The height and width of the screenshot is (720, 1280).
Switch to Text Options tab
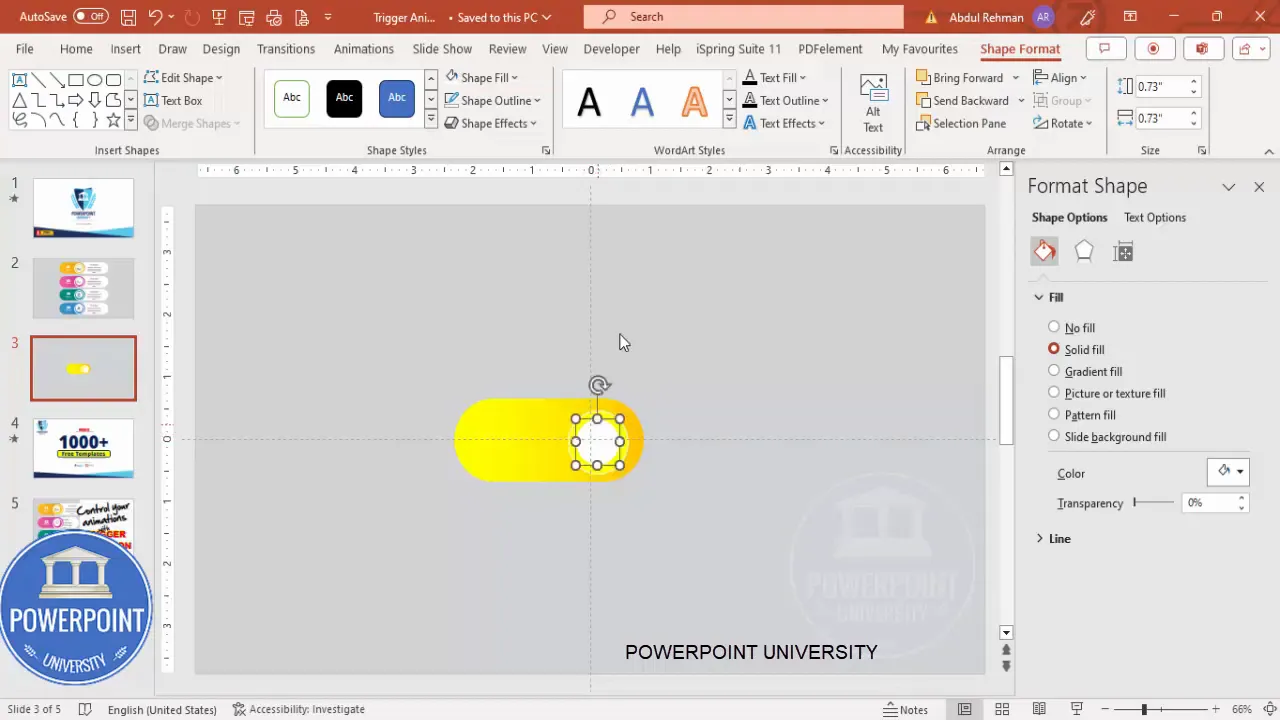pos(1155,217)
